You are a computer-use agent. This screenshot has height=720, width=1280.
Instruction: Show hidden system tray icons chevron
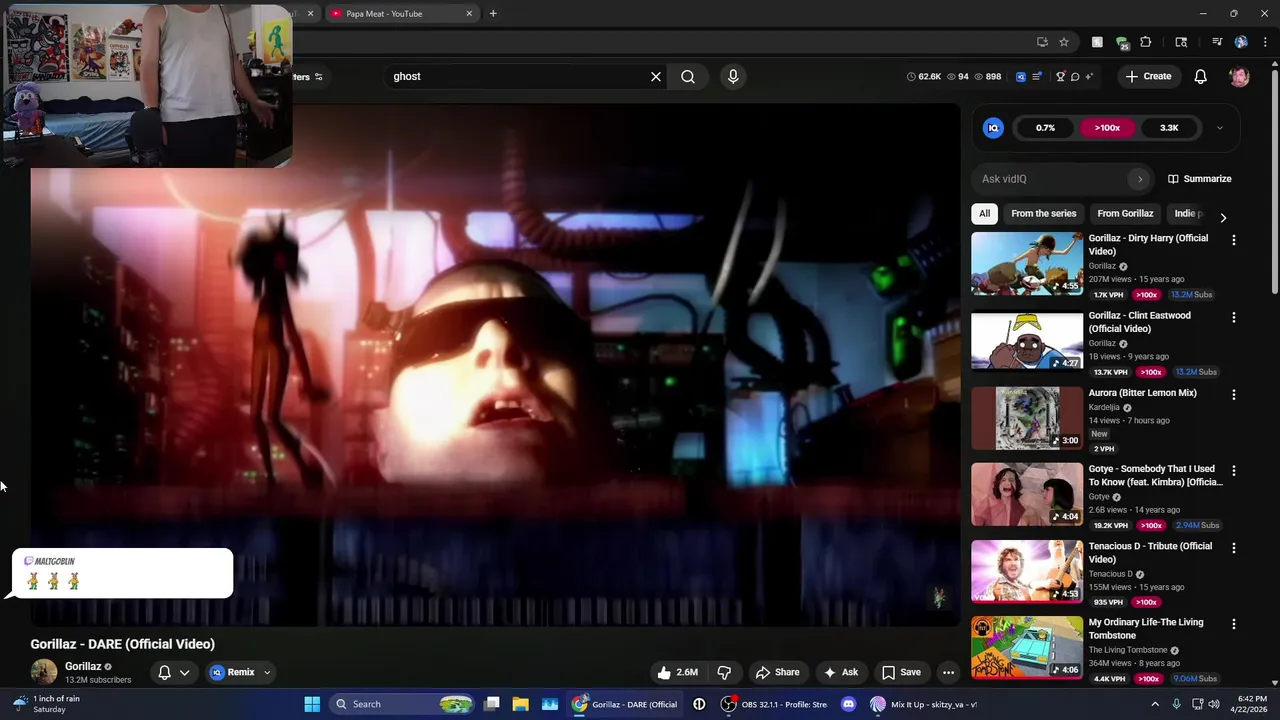click(x=1155, y=704)
